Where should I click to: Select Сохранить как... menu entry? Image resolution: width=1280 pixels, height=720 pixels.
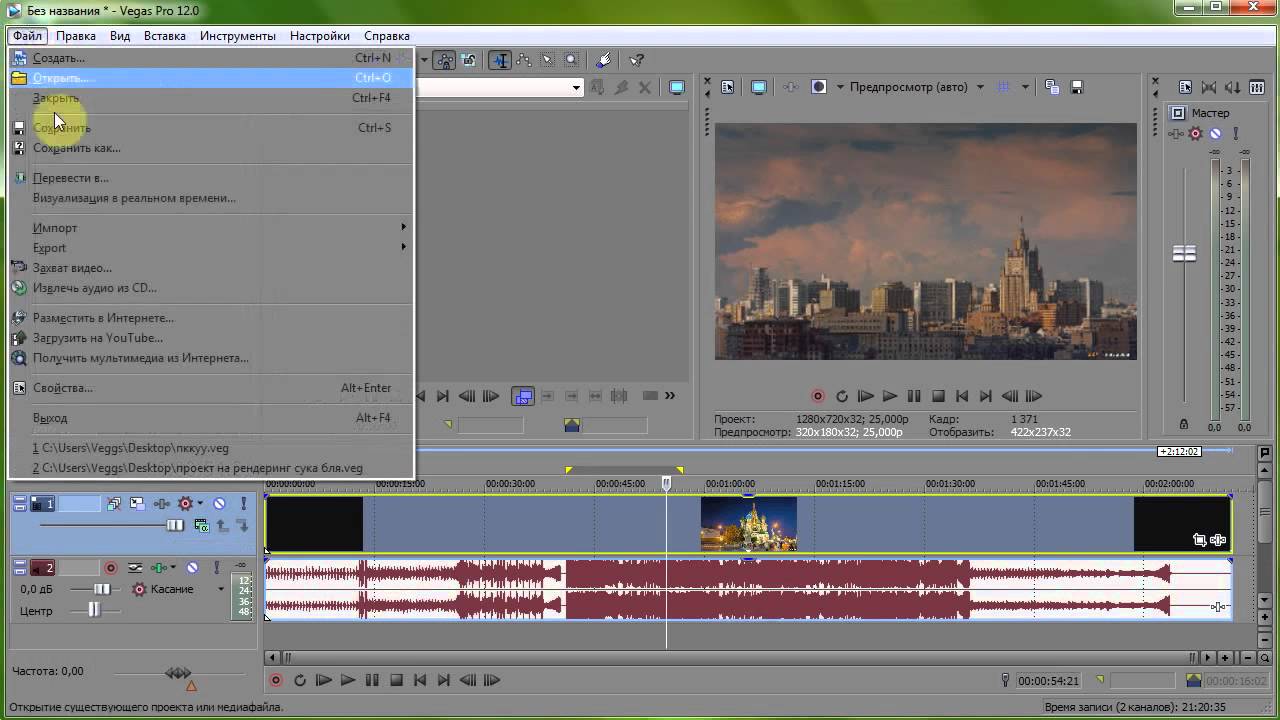click(211, 148)
